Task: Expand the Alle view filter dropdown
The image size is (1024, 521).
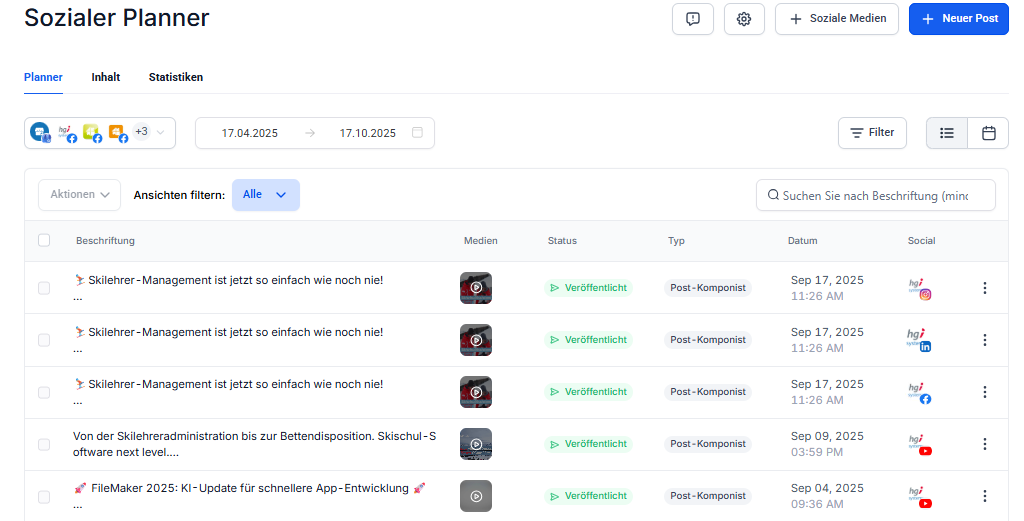Action: pyautogui.click(x=265, y=195)
